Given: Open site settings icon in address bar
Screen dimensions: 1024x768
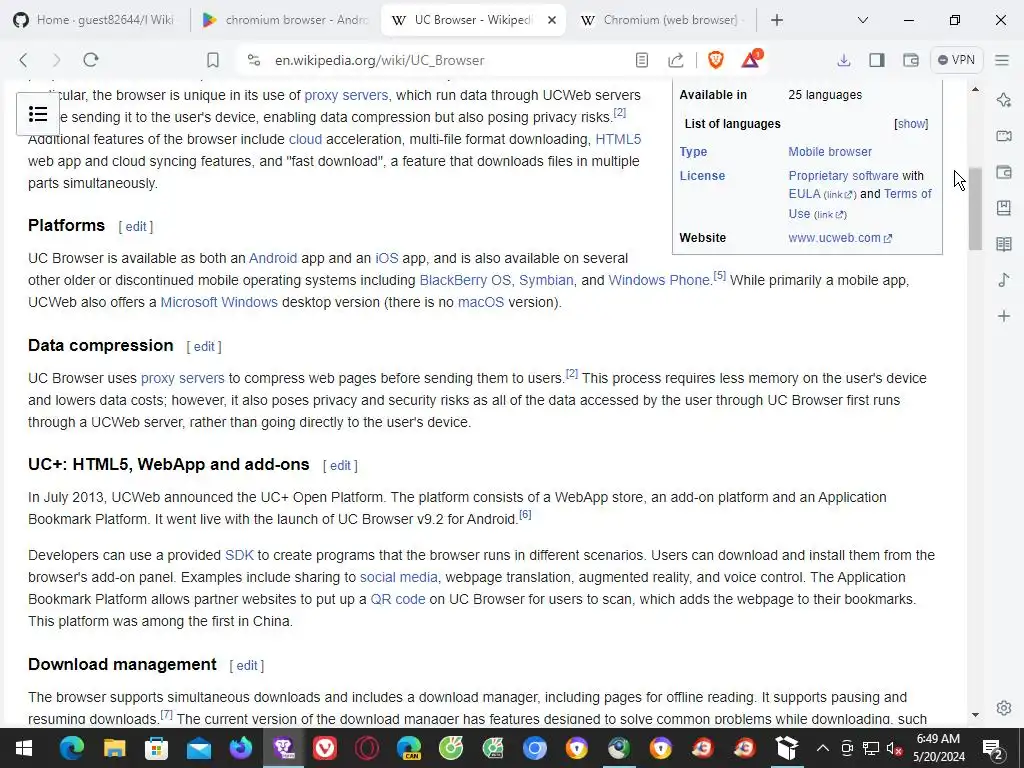Looking at the screenshot, I should 254,60.
